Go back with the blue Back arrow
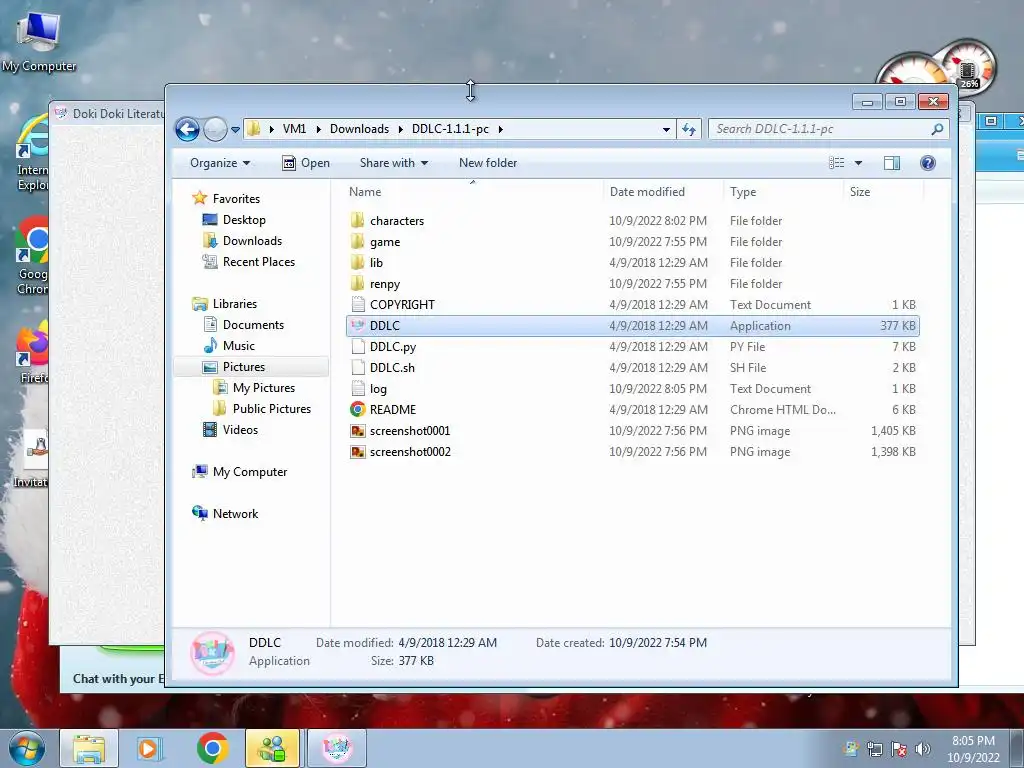Image resolution: width=1024 pixels, height=768 pixels. [187, 129]
